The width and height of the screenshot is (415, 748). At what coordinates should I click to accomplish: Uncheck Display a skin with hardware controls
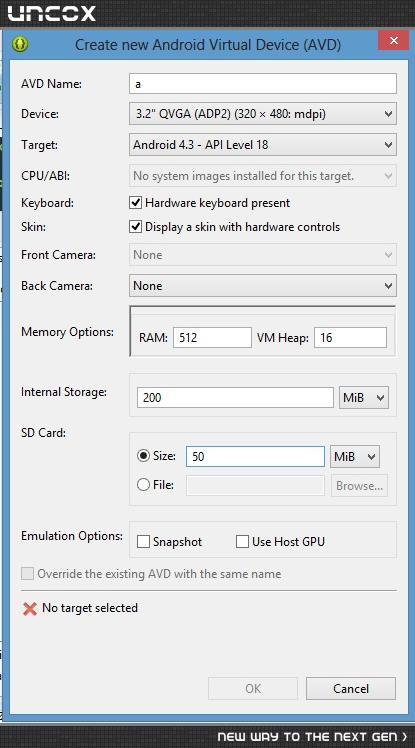[x=135, y=227]
